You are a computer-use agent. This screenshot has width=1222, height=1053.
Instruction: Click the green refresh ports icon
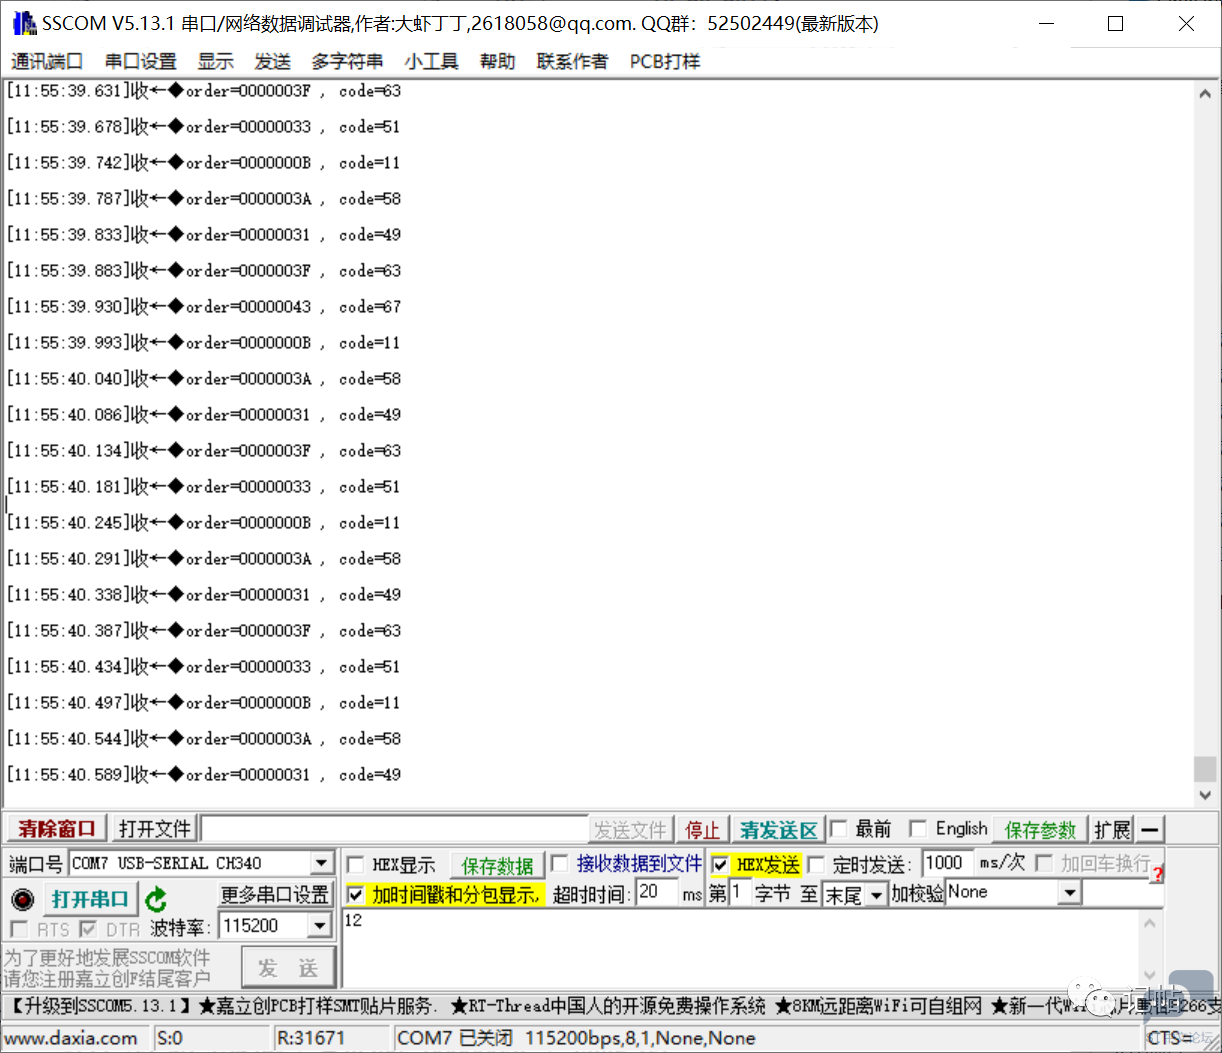[156, 899]
